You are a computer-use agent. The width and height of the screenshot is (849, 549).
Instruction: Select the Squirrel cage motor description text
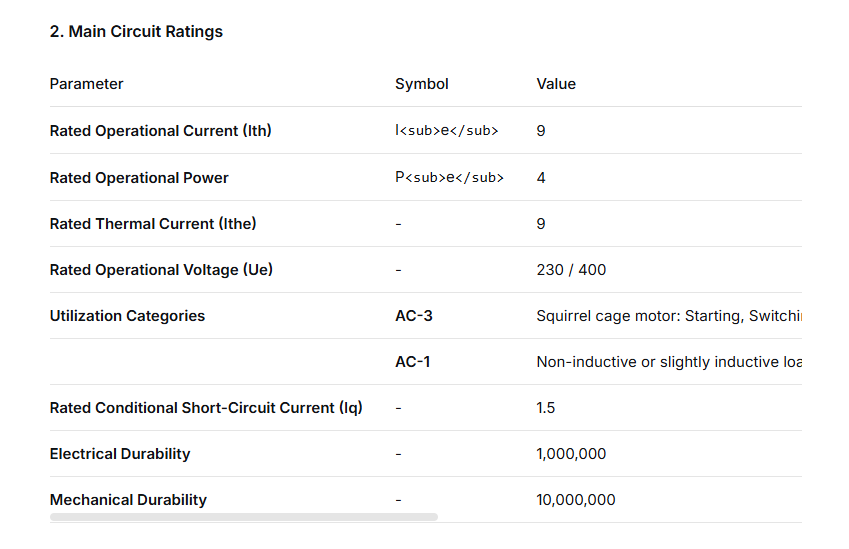[668, 316]
